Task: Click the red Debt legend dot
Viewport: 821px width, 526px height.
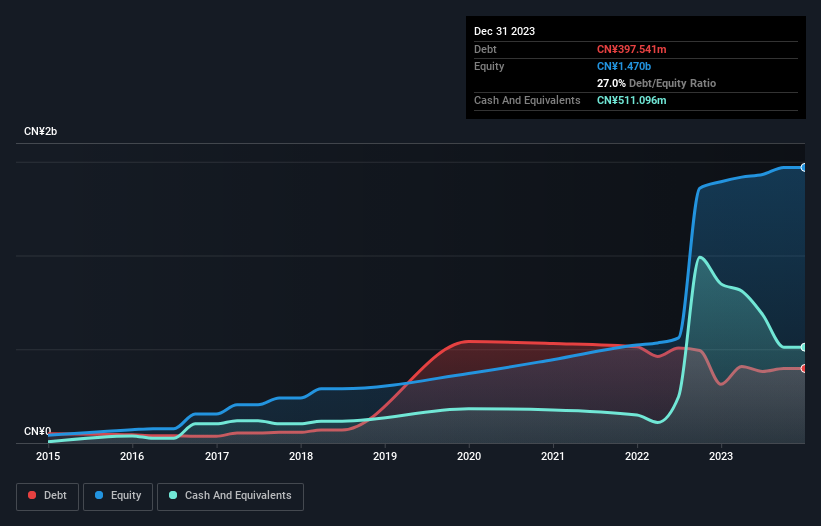Action: pos(32,495)
